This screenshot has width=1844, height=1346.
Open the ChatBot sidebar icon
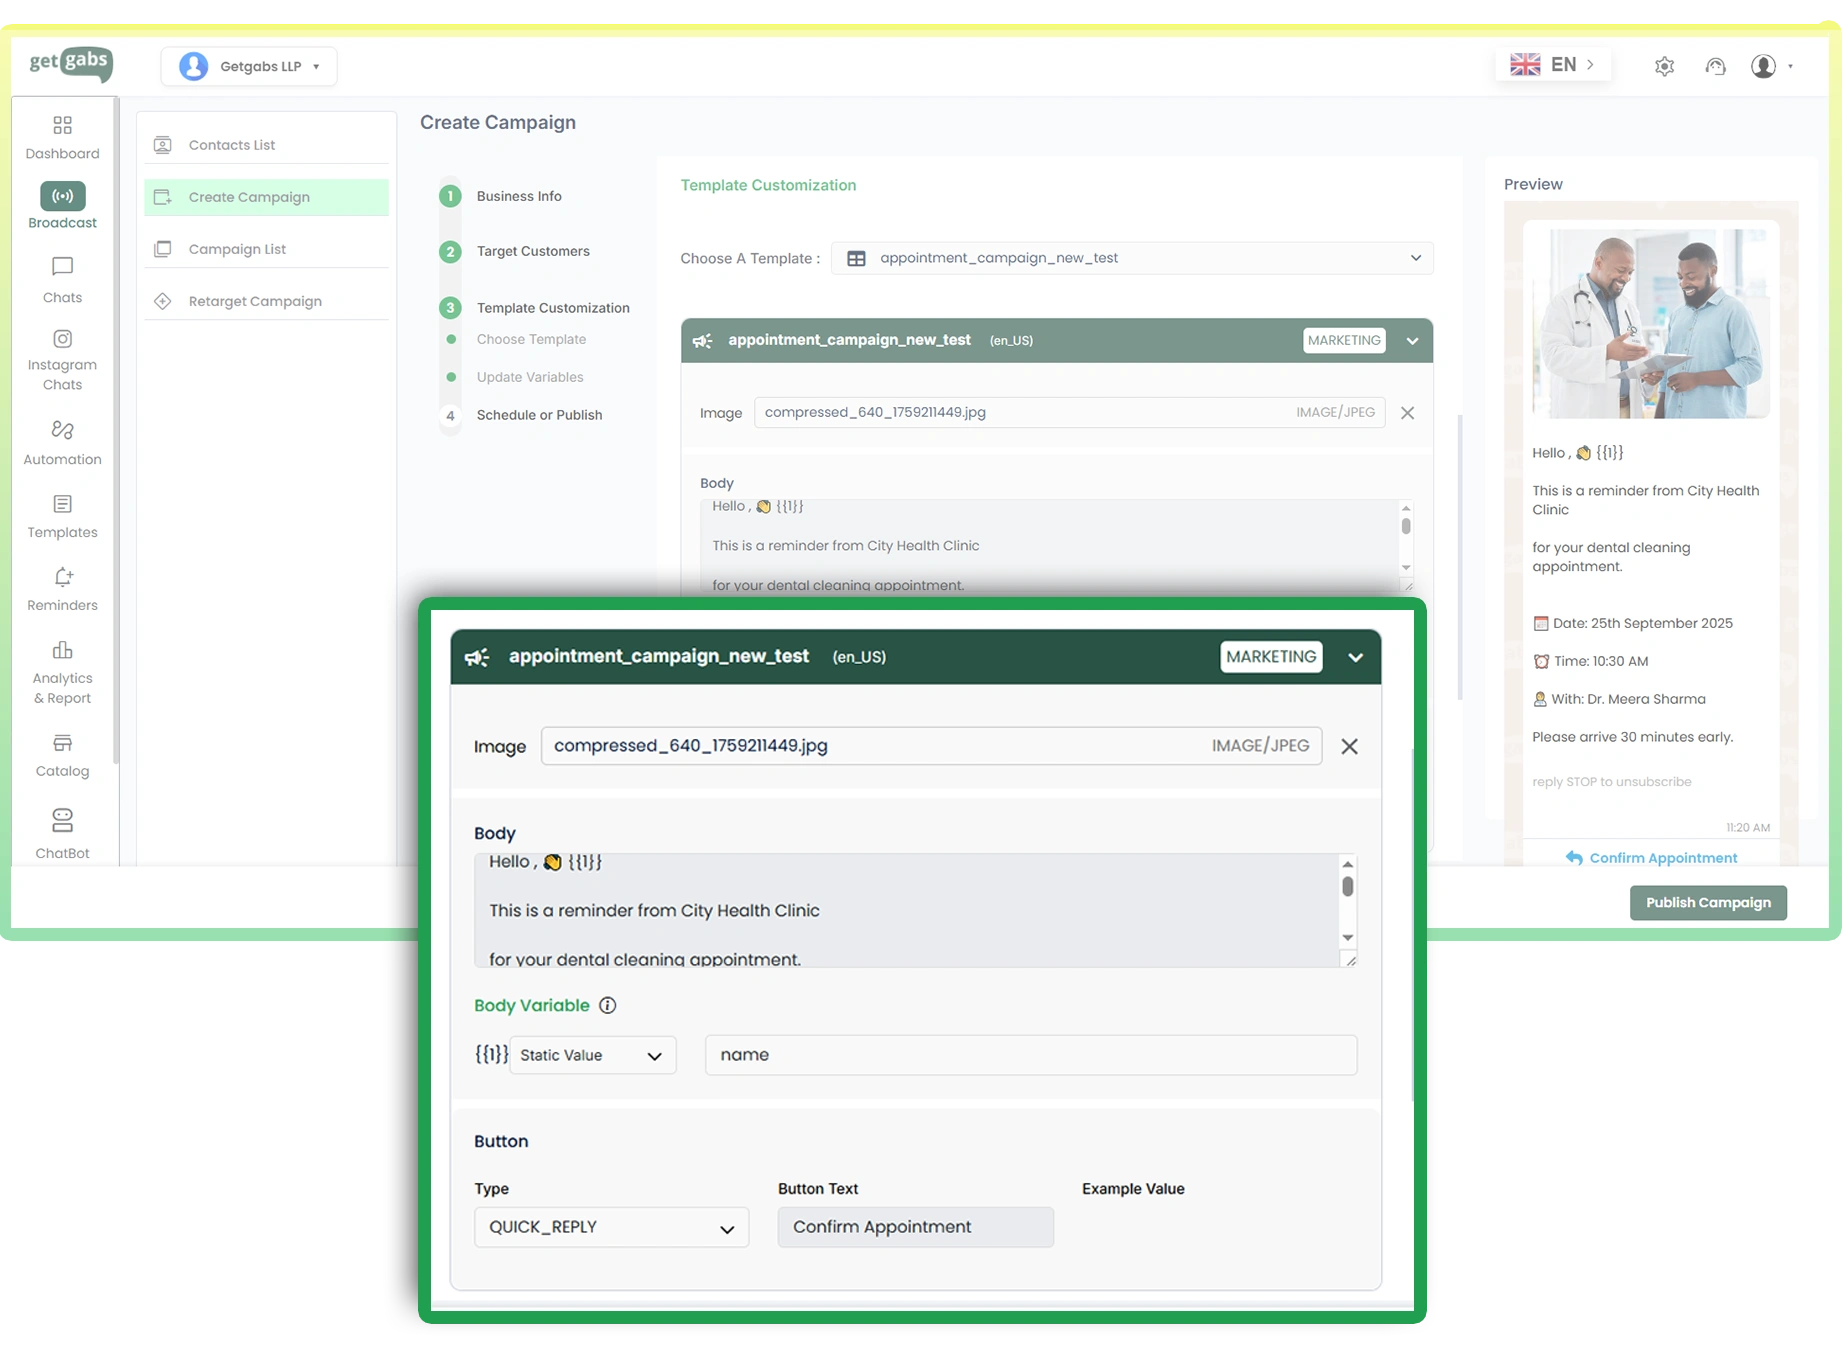click(x=62, y=821)
